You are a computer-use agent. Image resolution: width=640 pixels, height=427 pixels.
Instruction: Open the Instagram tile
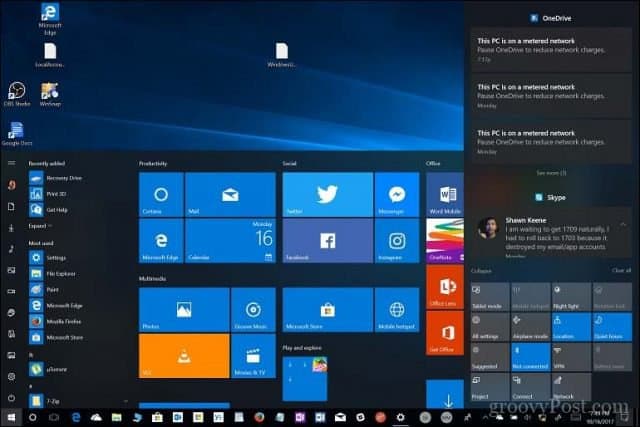click(x=397, y=240)
